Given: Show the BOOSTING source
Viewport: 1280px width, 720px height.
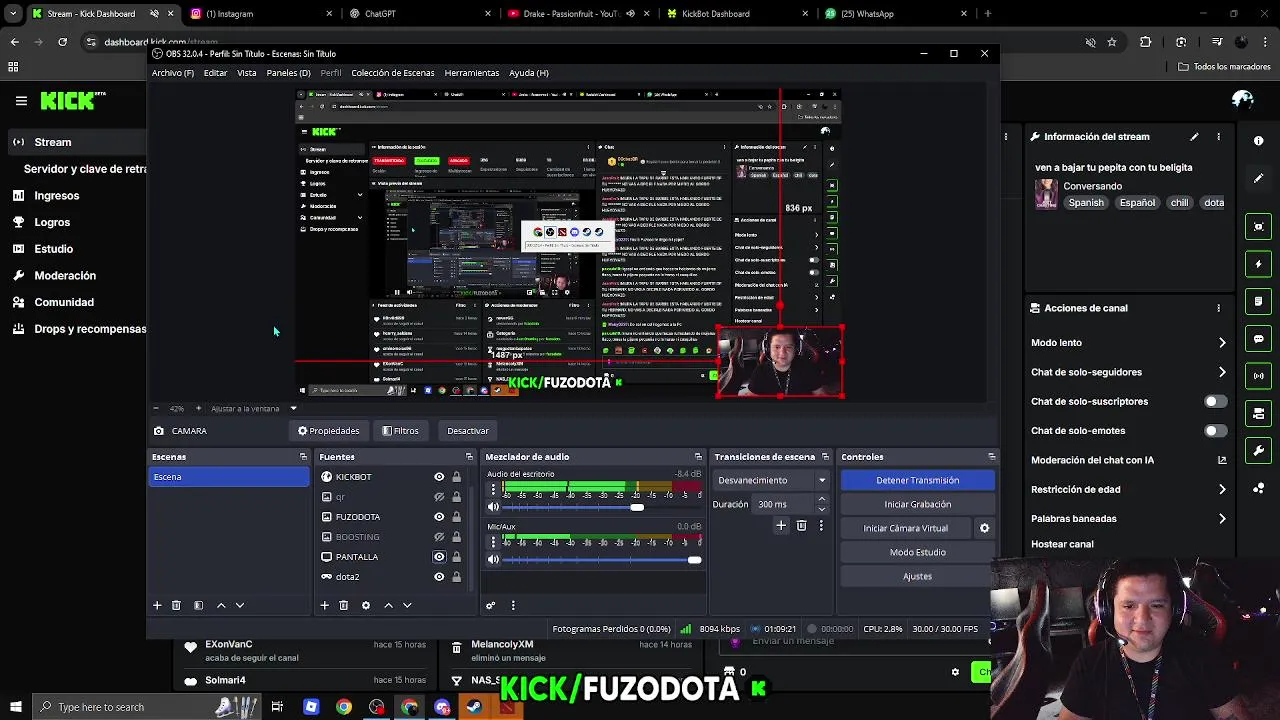Looking at the screenshot, I should point(439,537).
